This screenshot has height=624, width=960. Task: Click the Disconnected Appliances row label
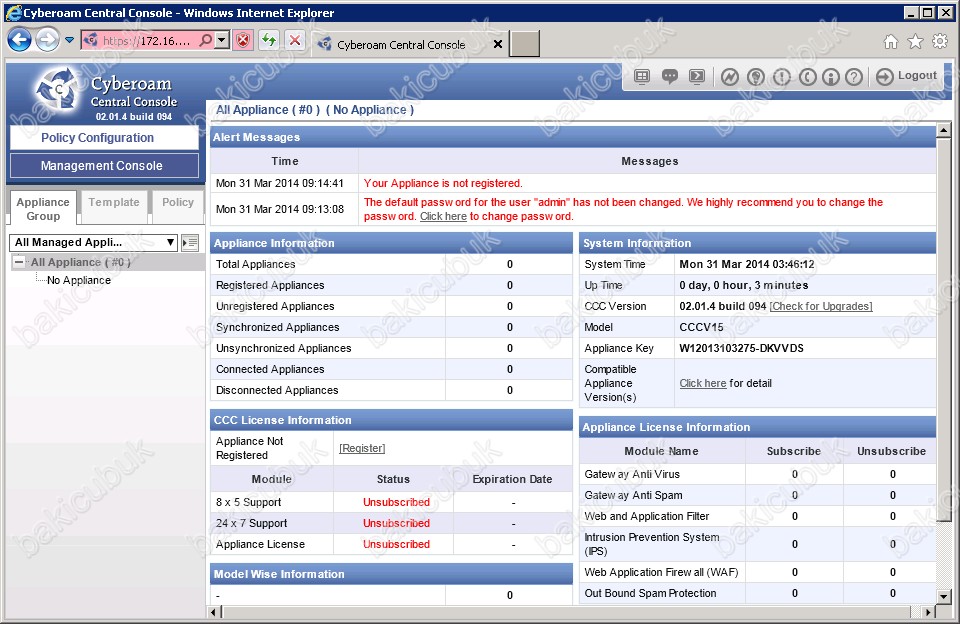pyautogui.click(x=277, y=390)
